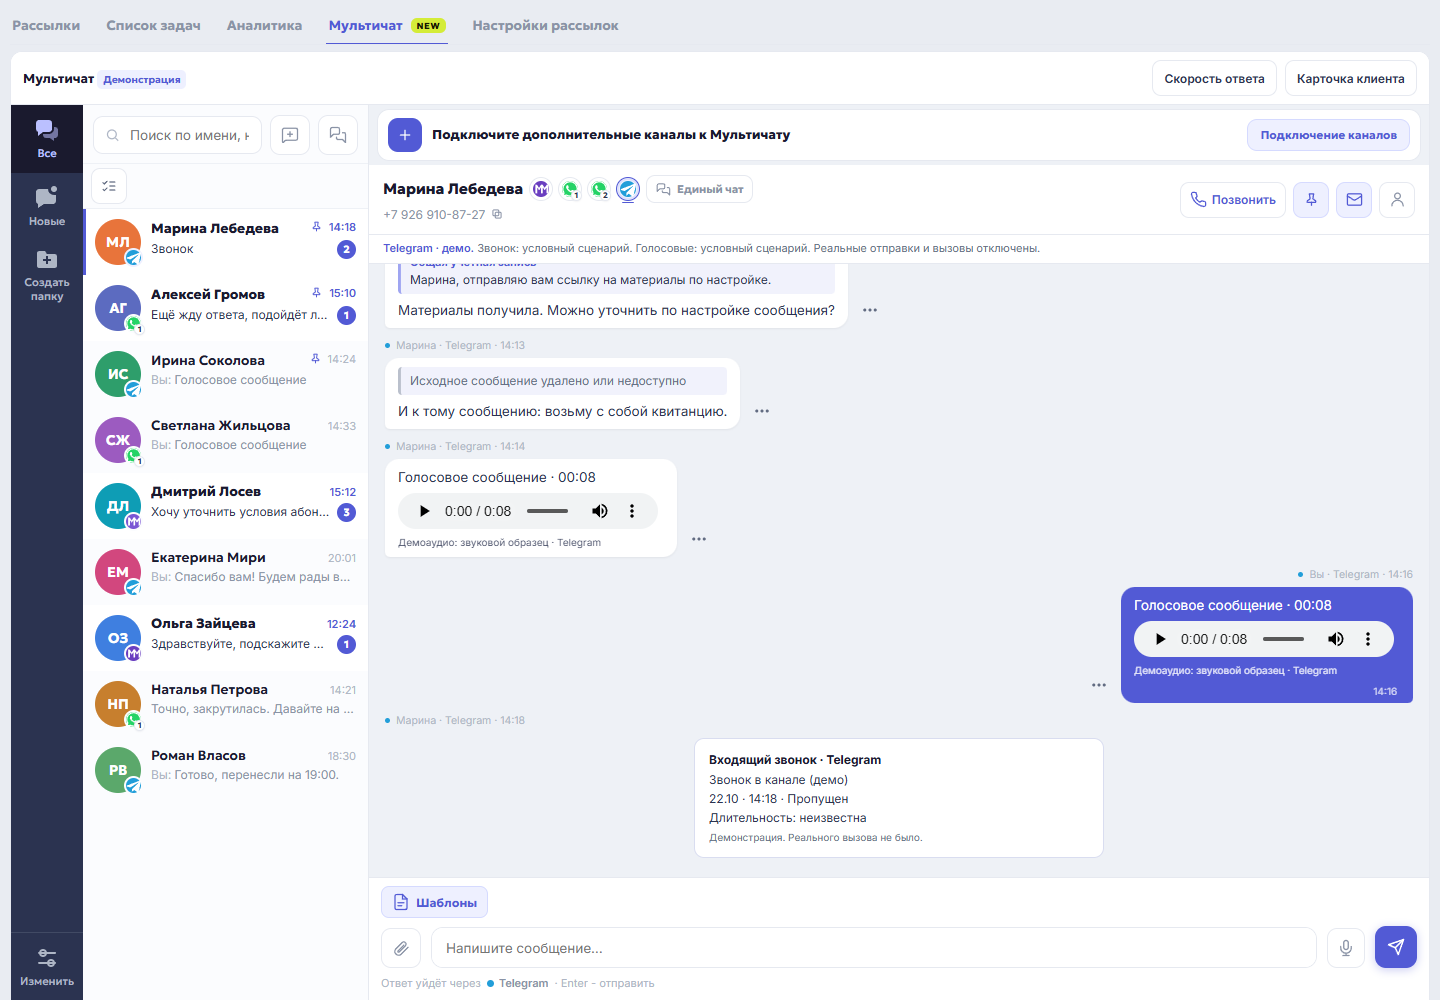Open client profile person icon

pyautogui.click(x=1397, y=200)
